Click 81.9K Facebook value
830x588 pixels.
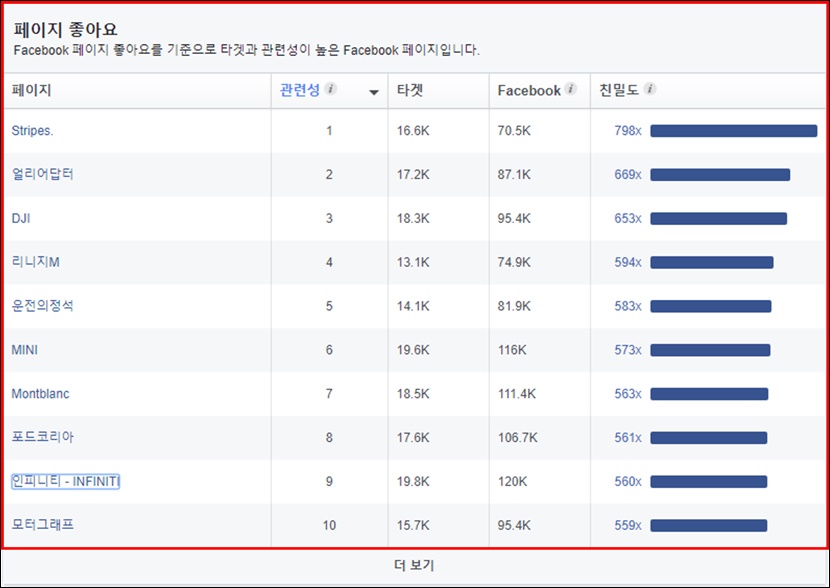point(514,306)
